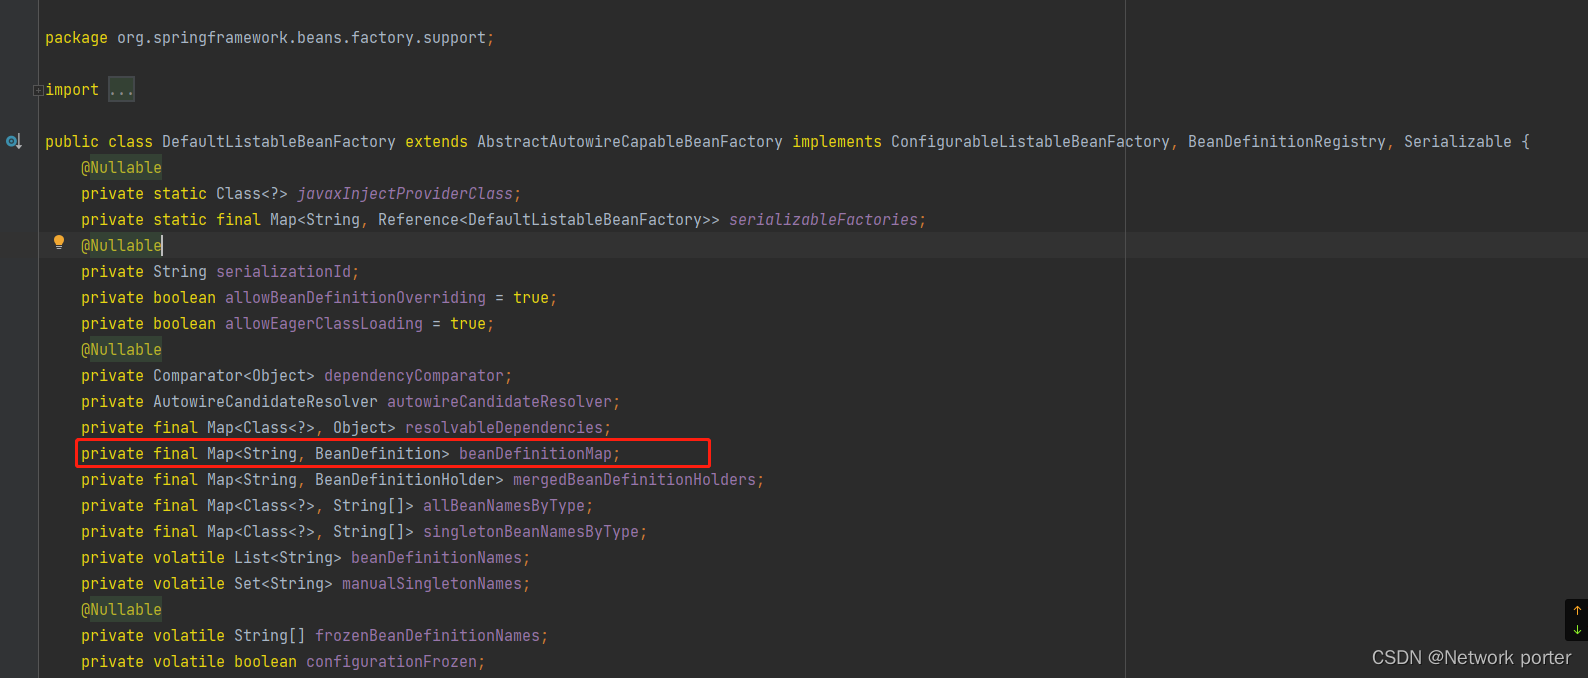Image resolution: width=1588 pixels, height=678 pixels.
Task: Click the 'extends' keyword in class declaration
Action: 436,142
